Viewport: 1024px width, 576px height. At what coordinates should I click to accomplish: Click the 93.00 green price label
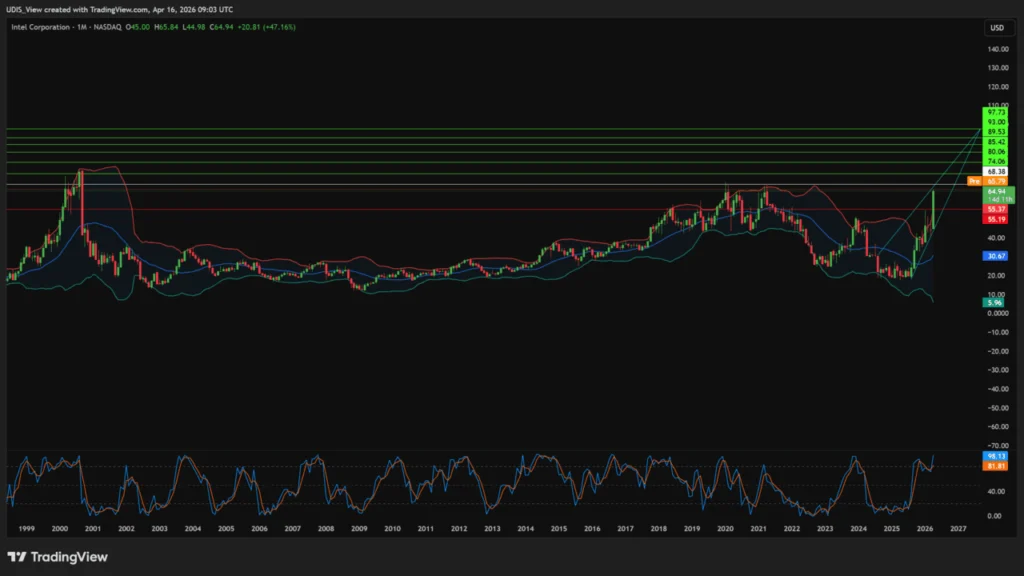click(996, 122)
